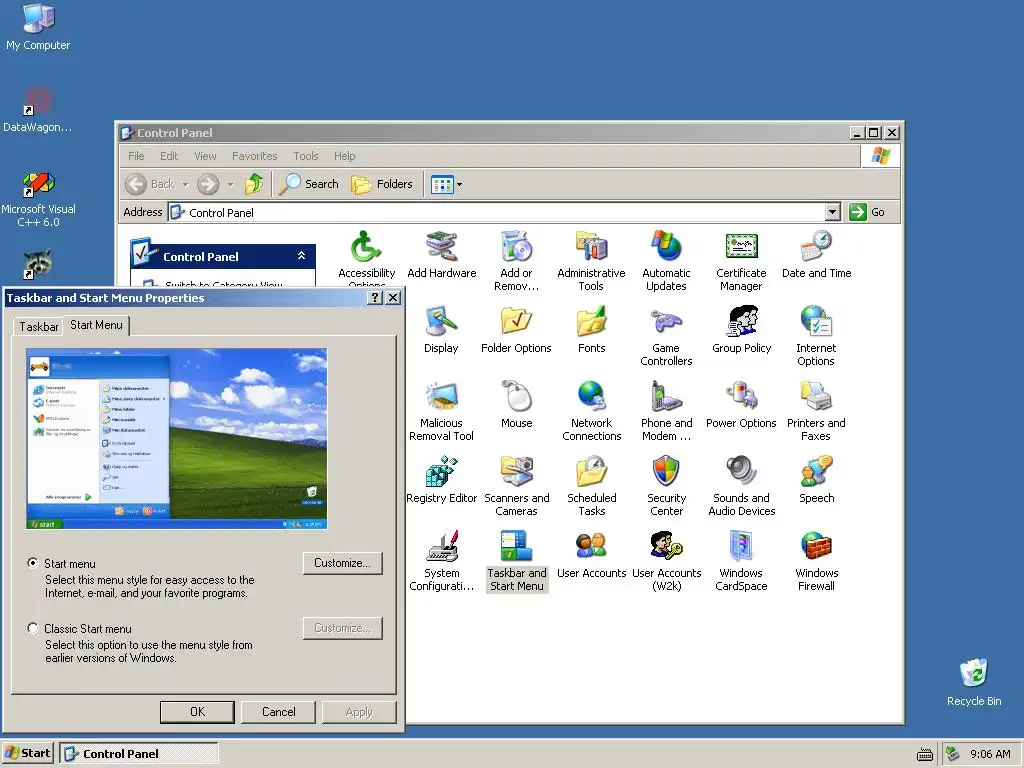Click the system tray clock
The width and height of the screenshot is (1024, 768).
pyautogui.click(x=990, y=754)
